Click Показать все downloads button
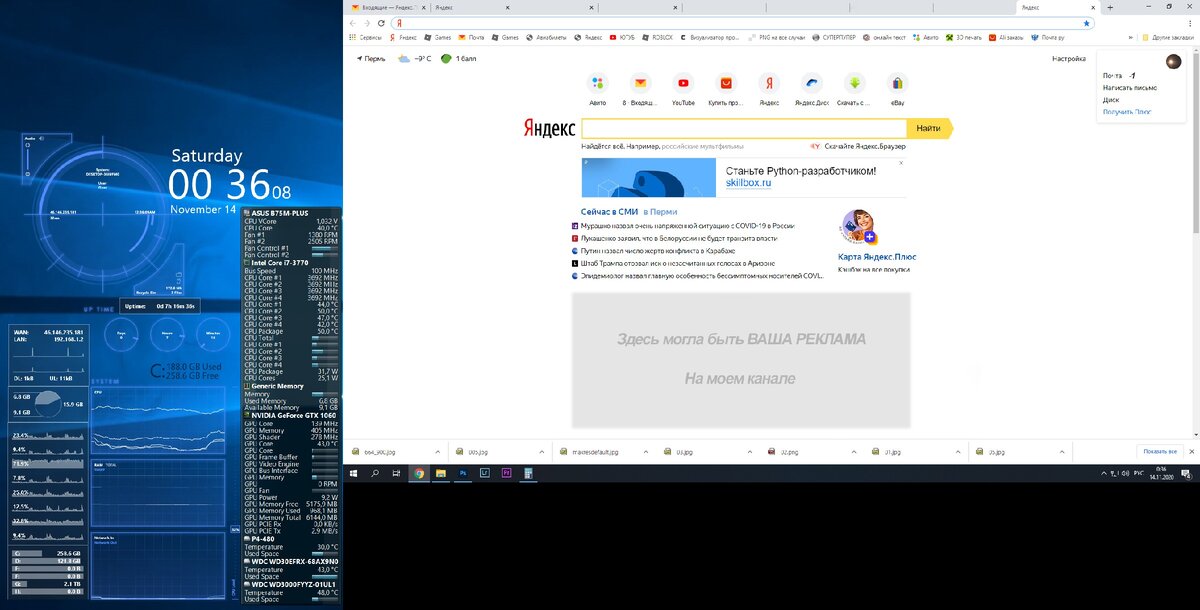 click(x=1160, y=451)
